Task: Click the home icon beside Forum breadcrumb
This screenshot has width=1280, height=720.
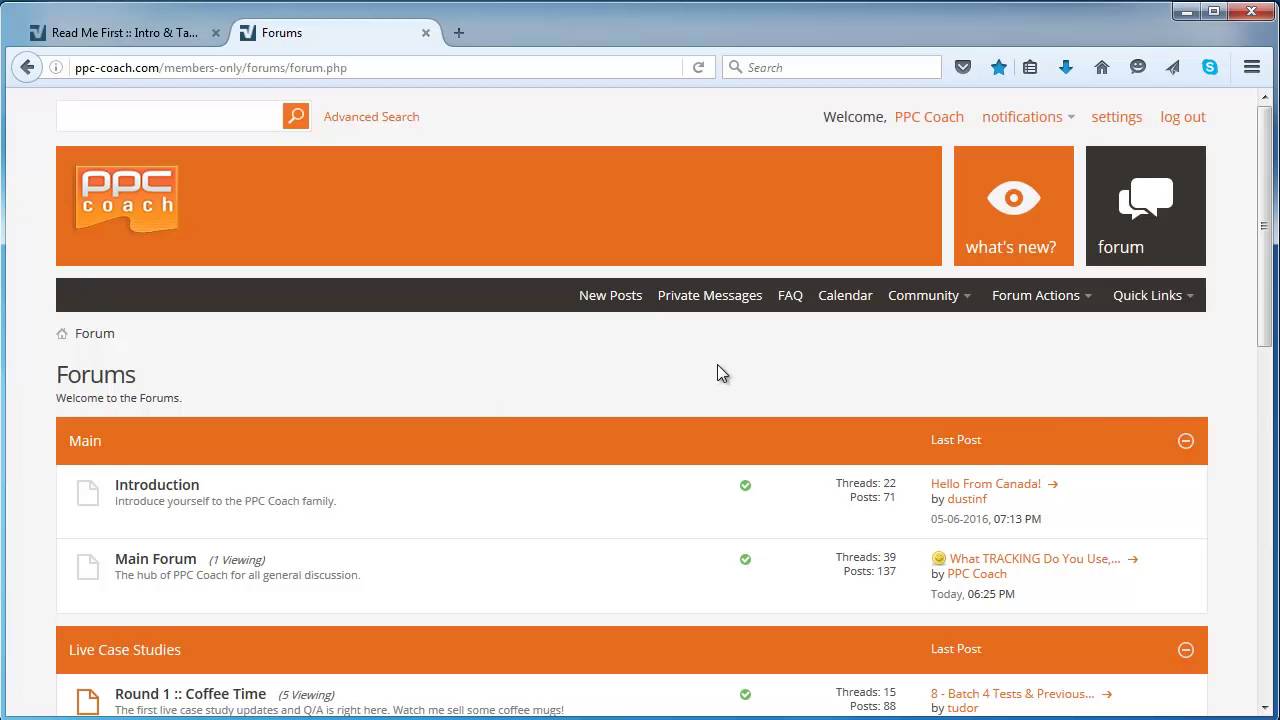Action: 62,334
